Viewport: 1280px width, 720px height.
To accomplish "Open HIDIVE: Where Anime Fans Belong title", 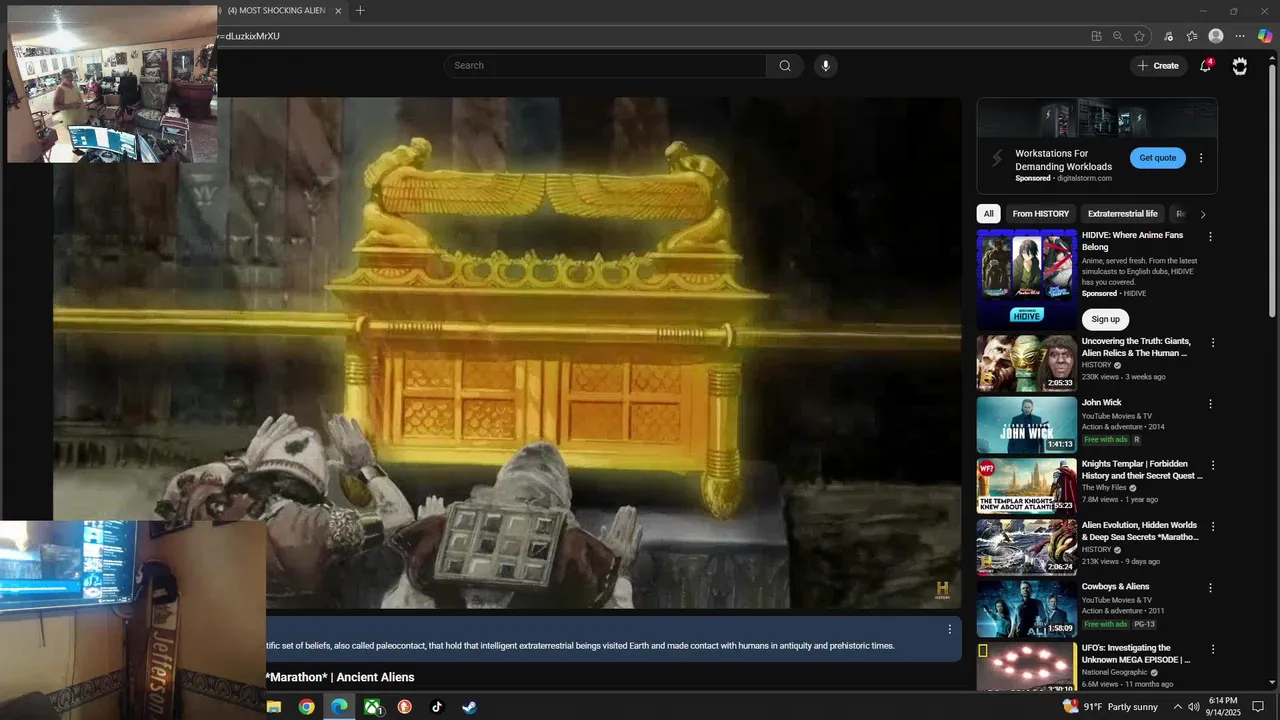I will (x=1132, y=241).
